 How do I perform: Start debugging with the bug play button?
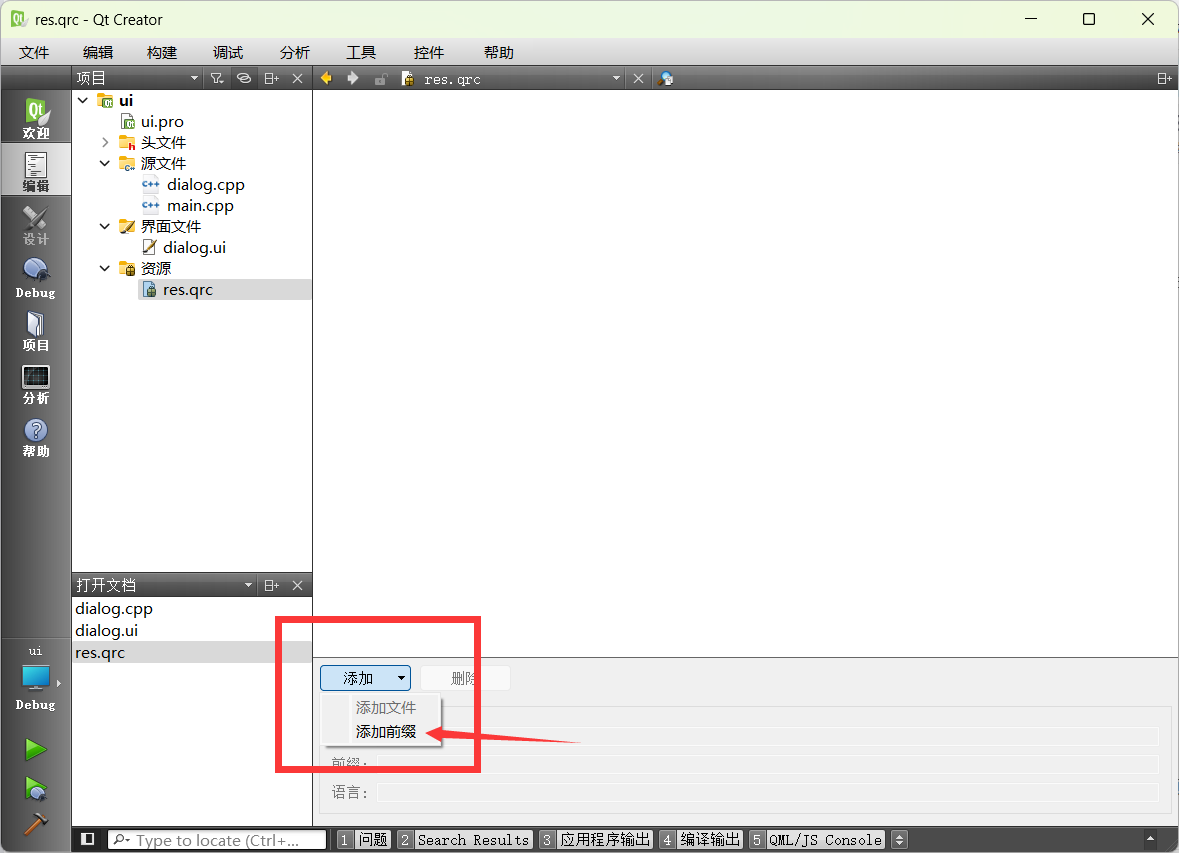pyautogui.click(x=35, y=788)
